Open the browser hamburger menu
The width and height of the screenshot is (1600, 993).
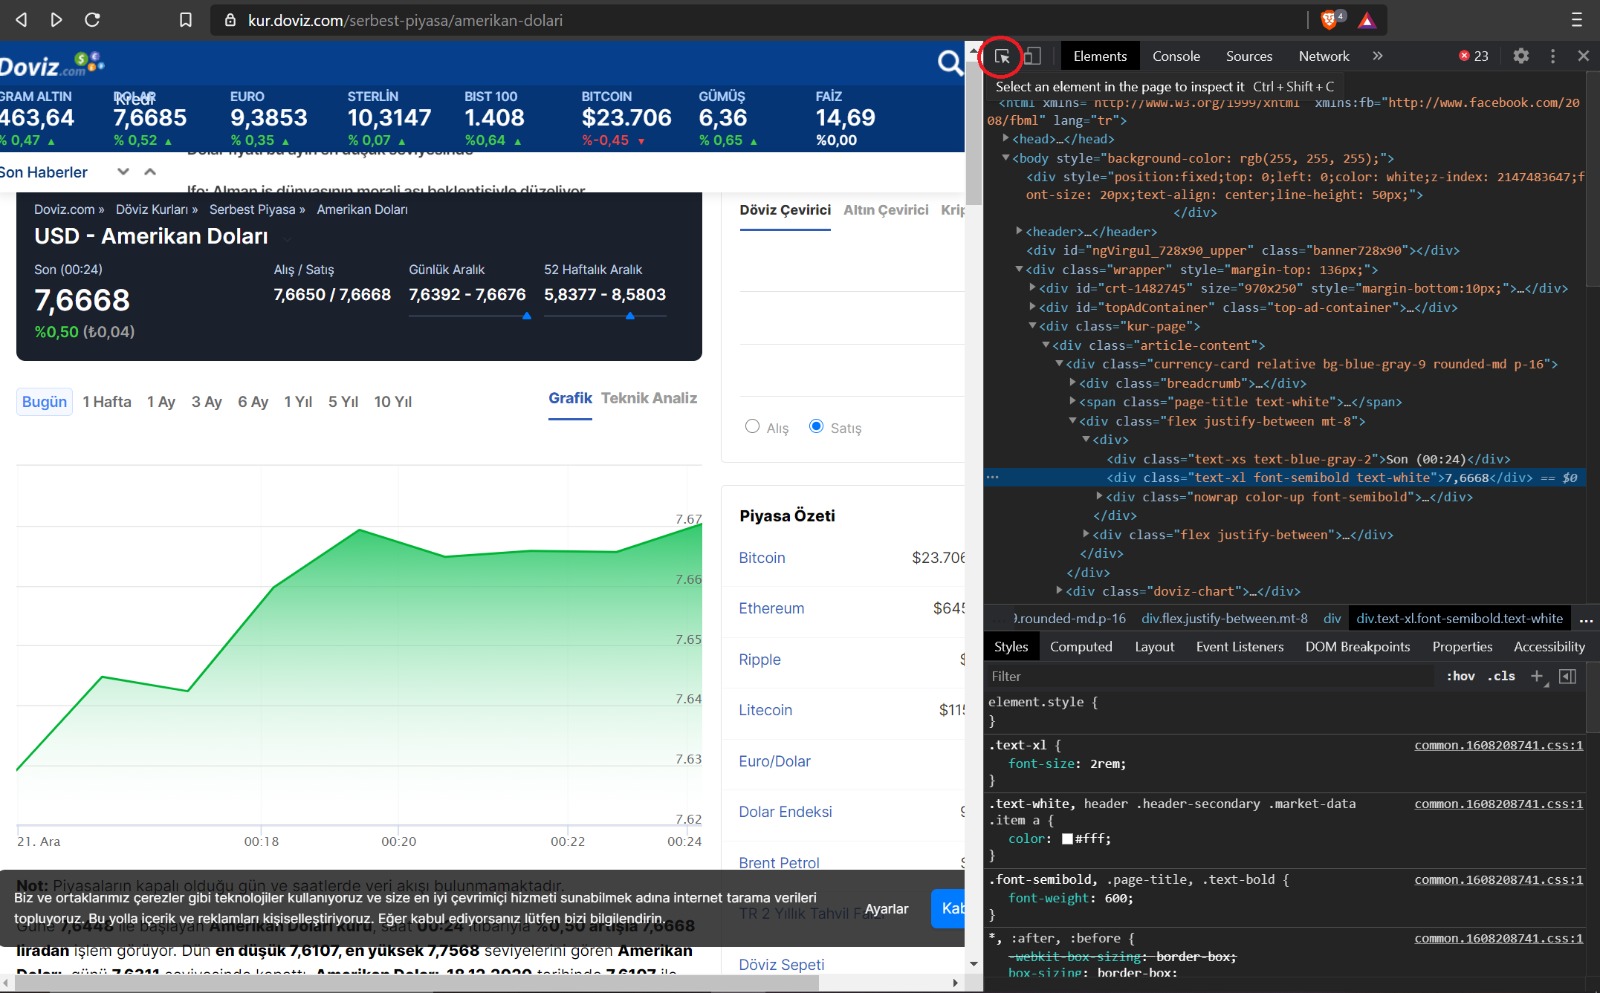pyautogui.click(x=1577, y=20)
